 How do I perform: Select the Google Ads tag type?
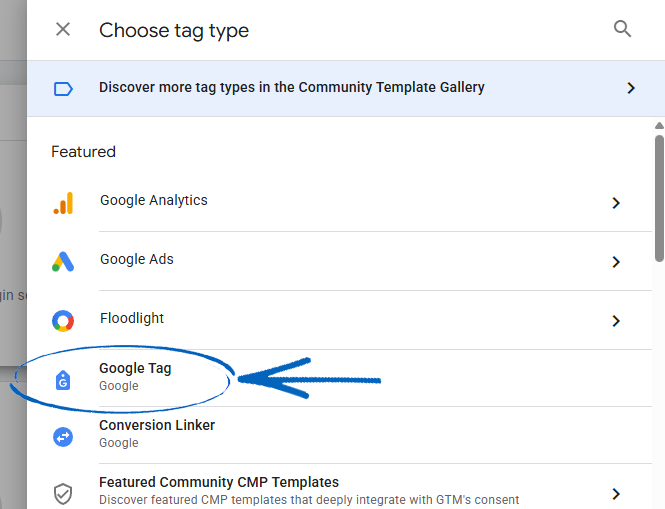(137, 259)
